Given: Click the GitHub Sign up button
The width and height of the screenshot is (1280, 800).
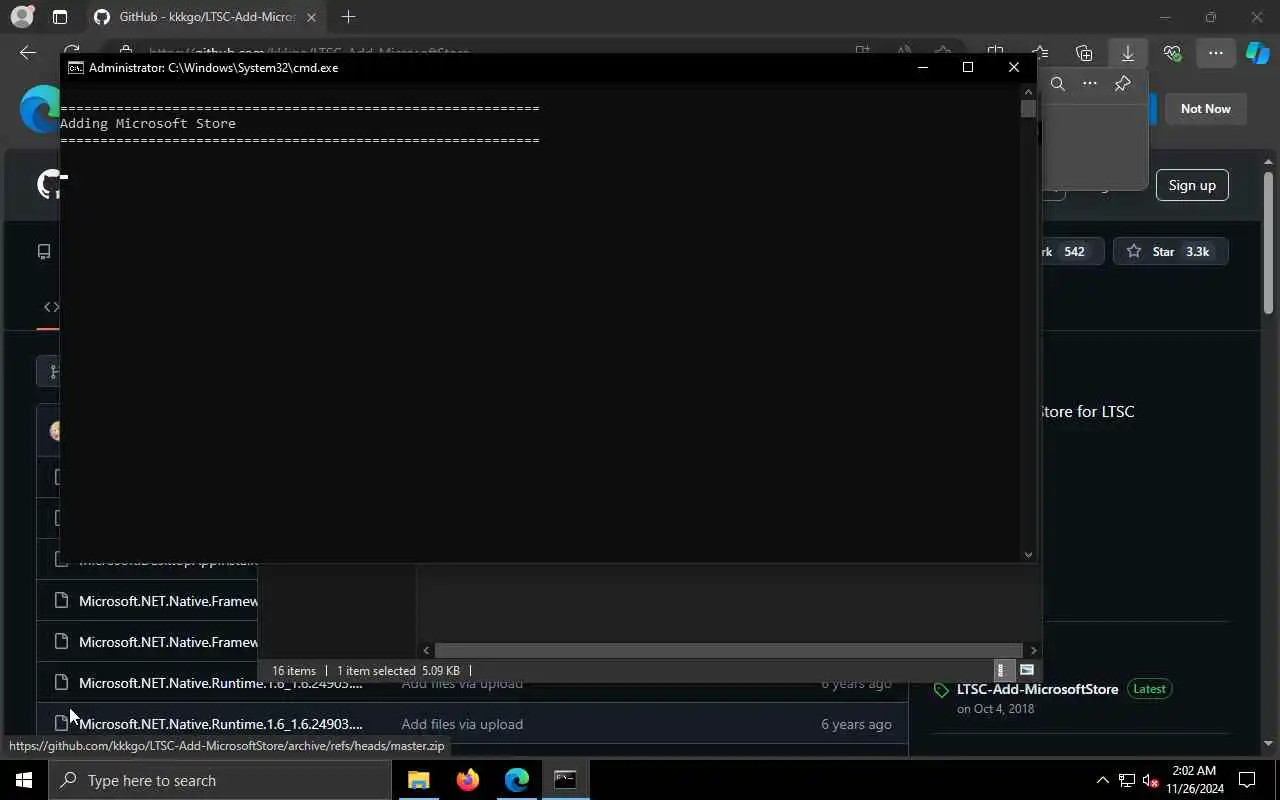Looking at the screenshot, I should [1192, 185].
